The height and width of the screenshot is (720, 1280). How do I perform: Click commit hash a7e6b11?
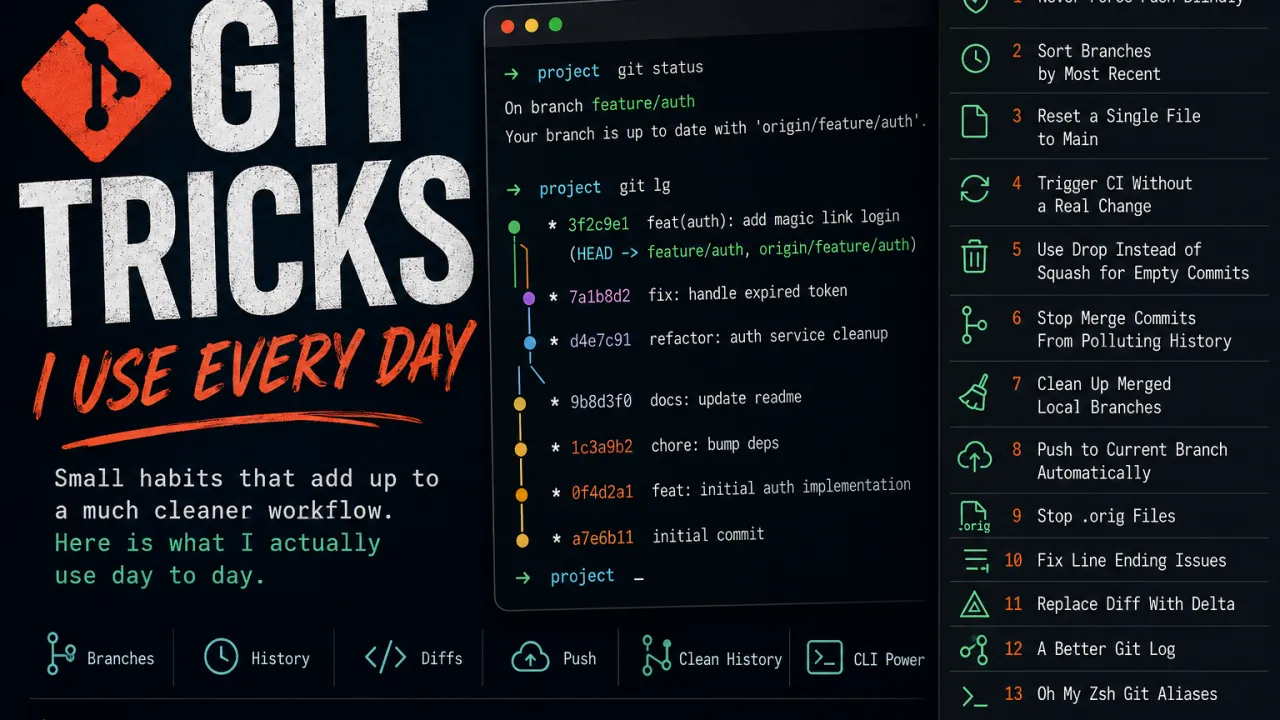(x=603, y=538)
